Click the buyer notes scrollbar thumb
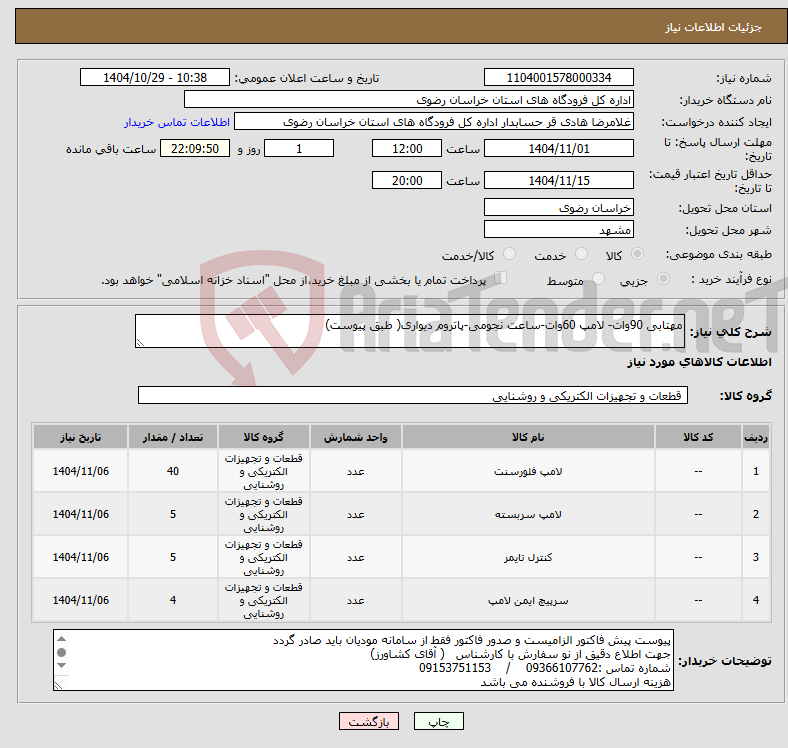788x748 pixels. (x=61, y=652)
